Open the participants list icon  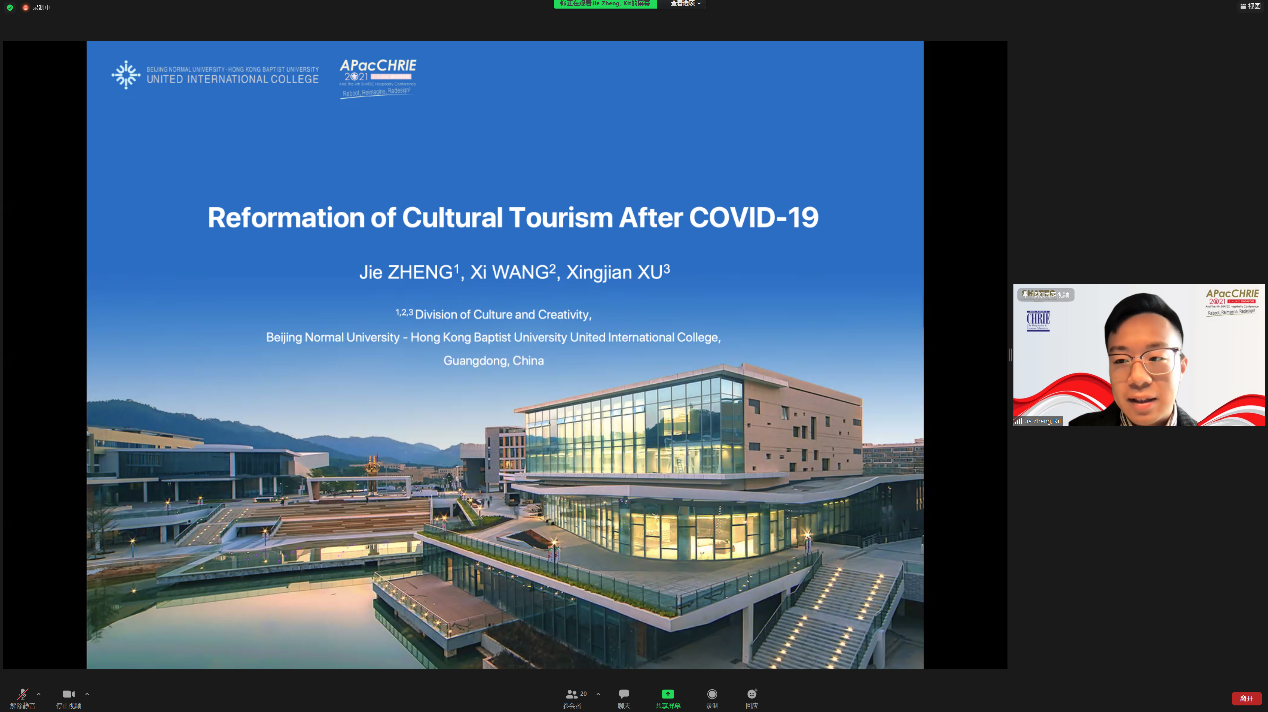pos(572,694)
